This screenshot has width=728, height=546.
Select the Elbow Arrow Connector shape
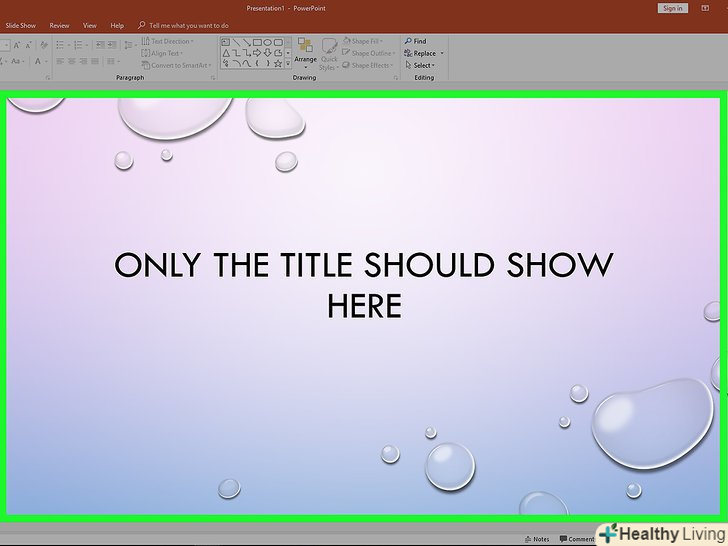(x=247, y=53)
